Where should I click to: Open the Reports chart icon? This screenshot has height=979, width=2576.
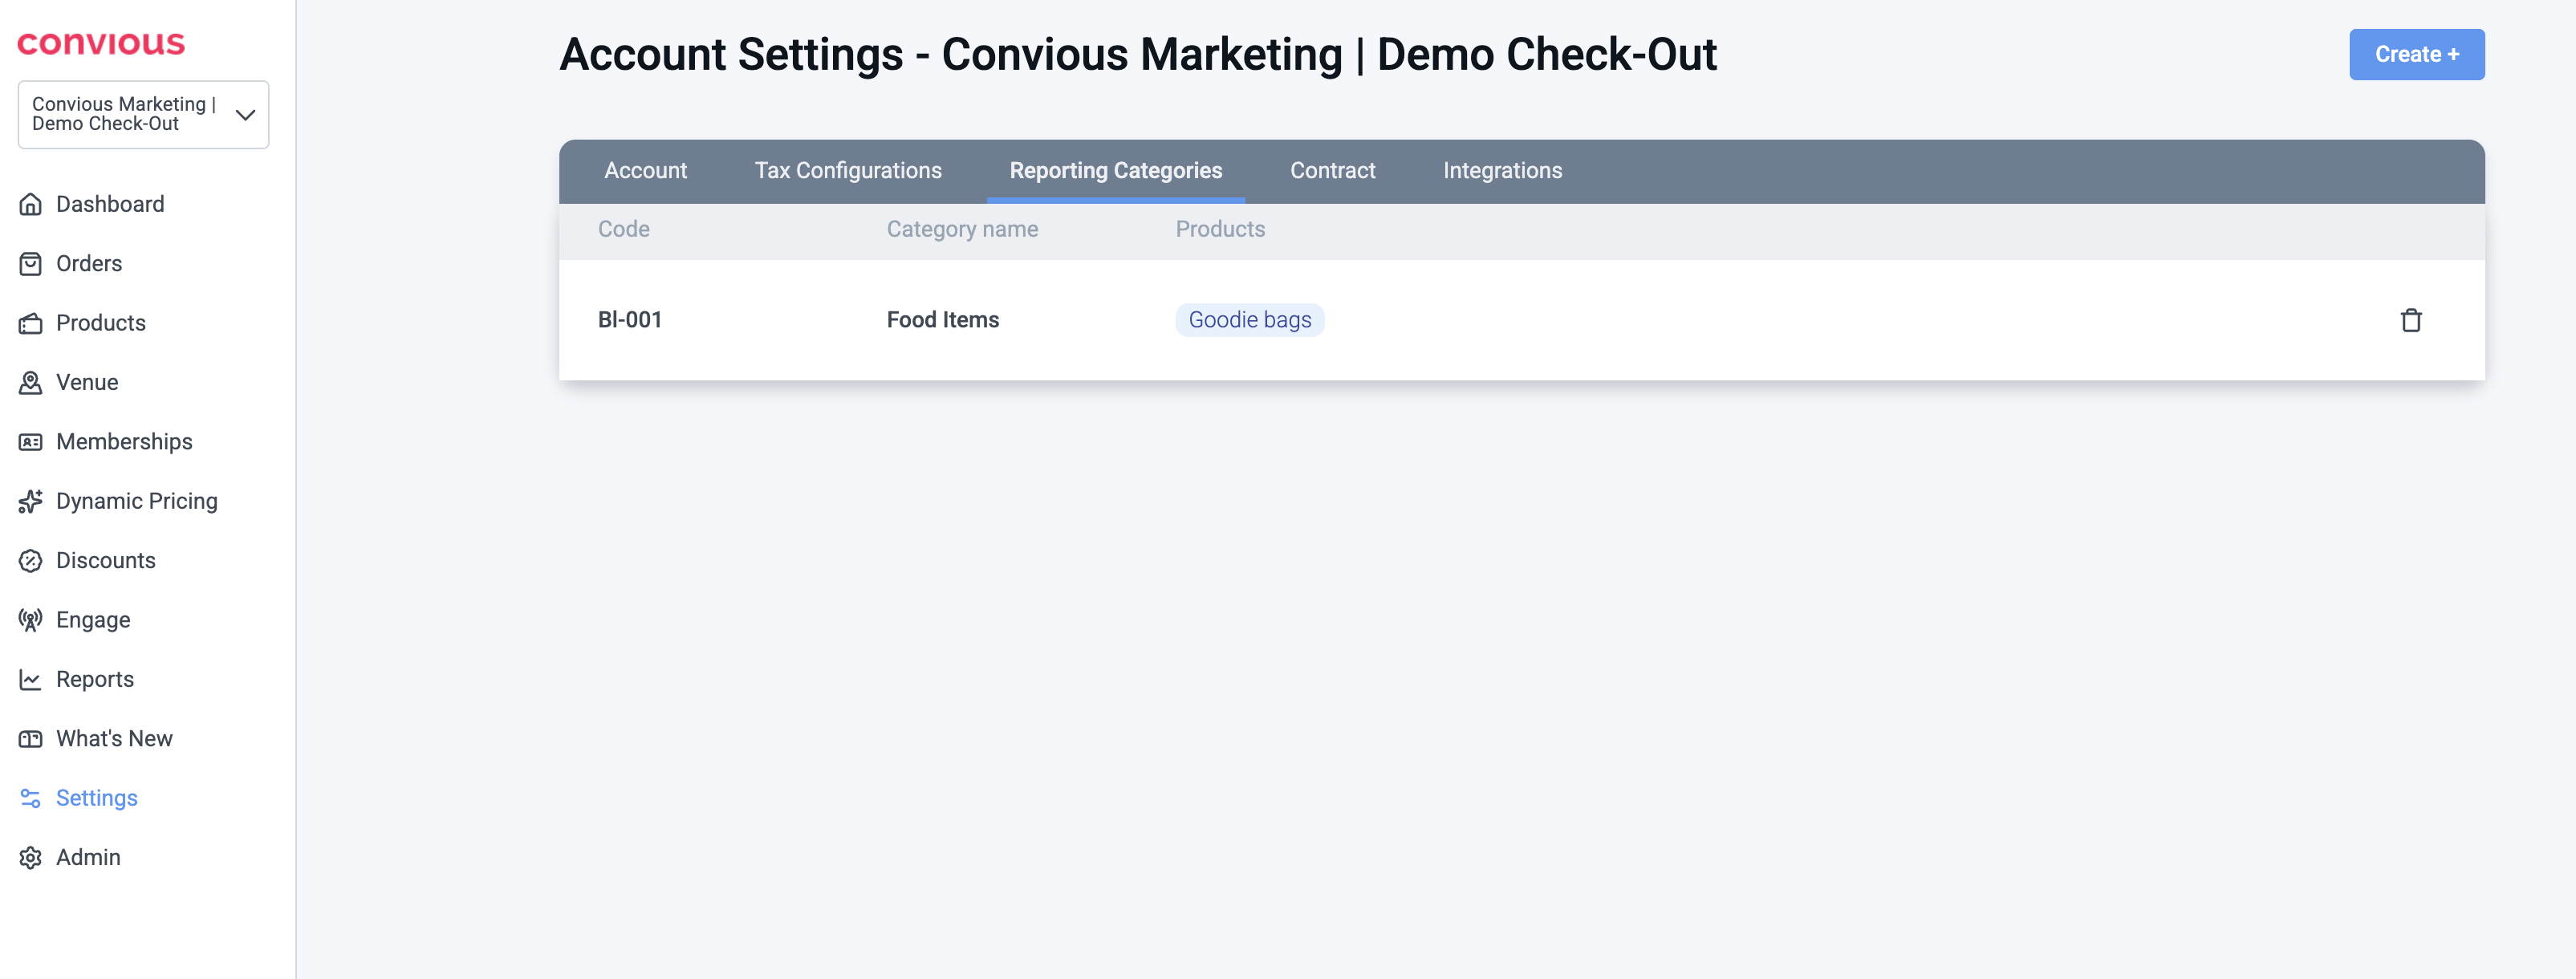point(31,680)
